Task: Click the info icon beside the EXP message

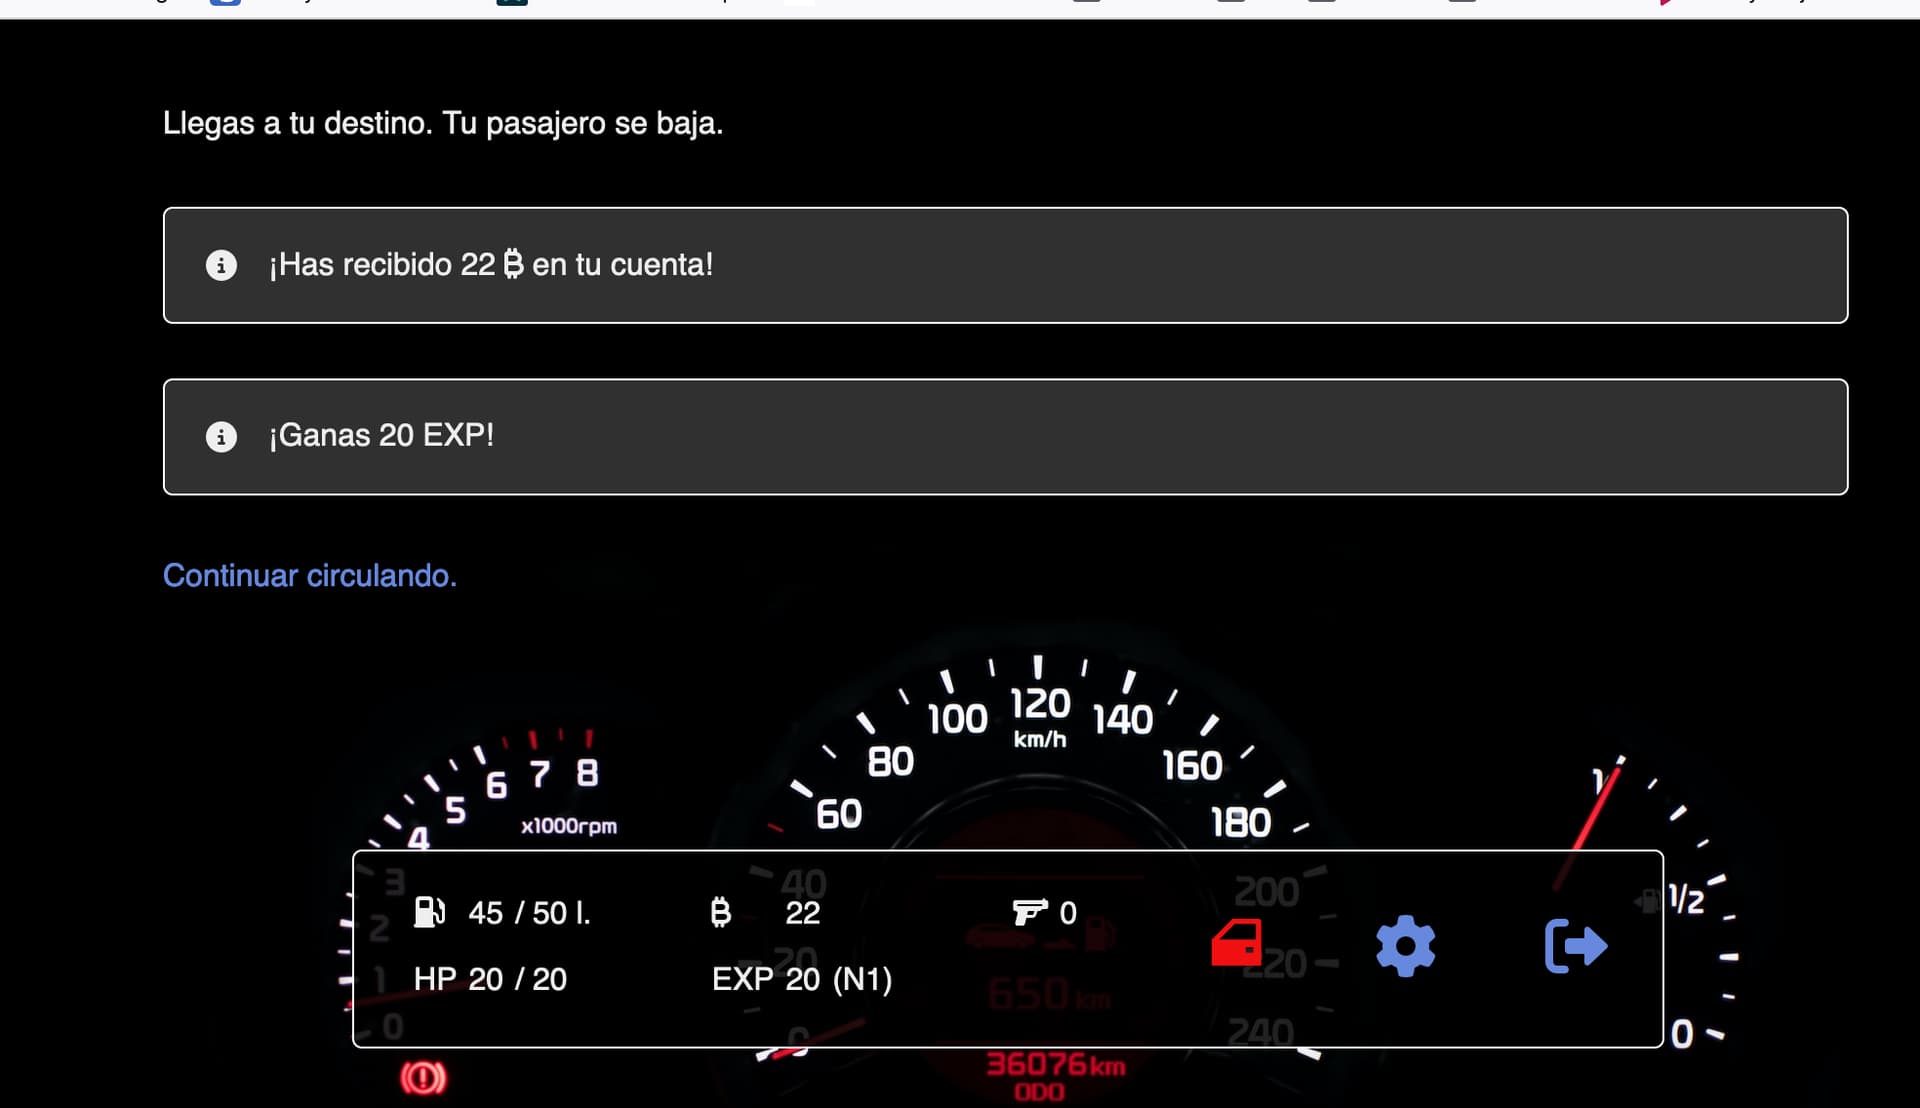Action: point(221,437)
